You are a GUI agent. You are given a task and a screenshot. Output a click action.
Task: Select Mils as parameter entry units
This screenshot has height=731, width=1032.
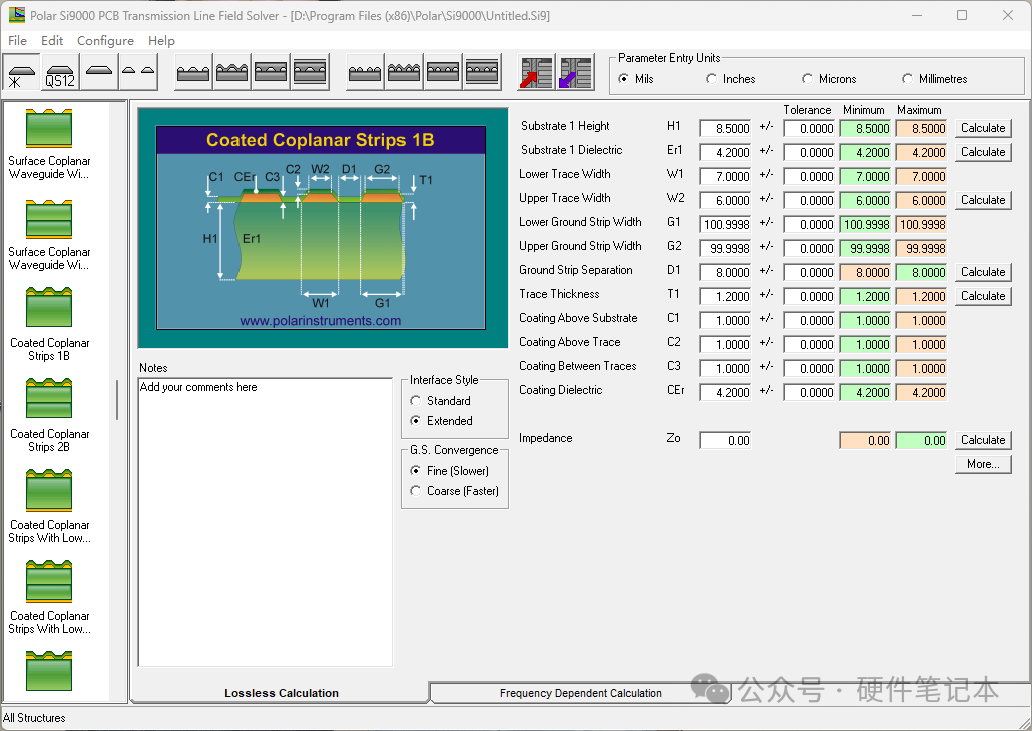click(x=636, y=79)
